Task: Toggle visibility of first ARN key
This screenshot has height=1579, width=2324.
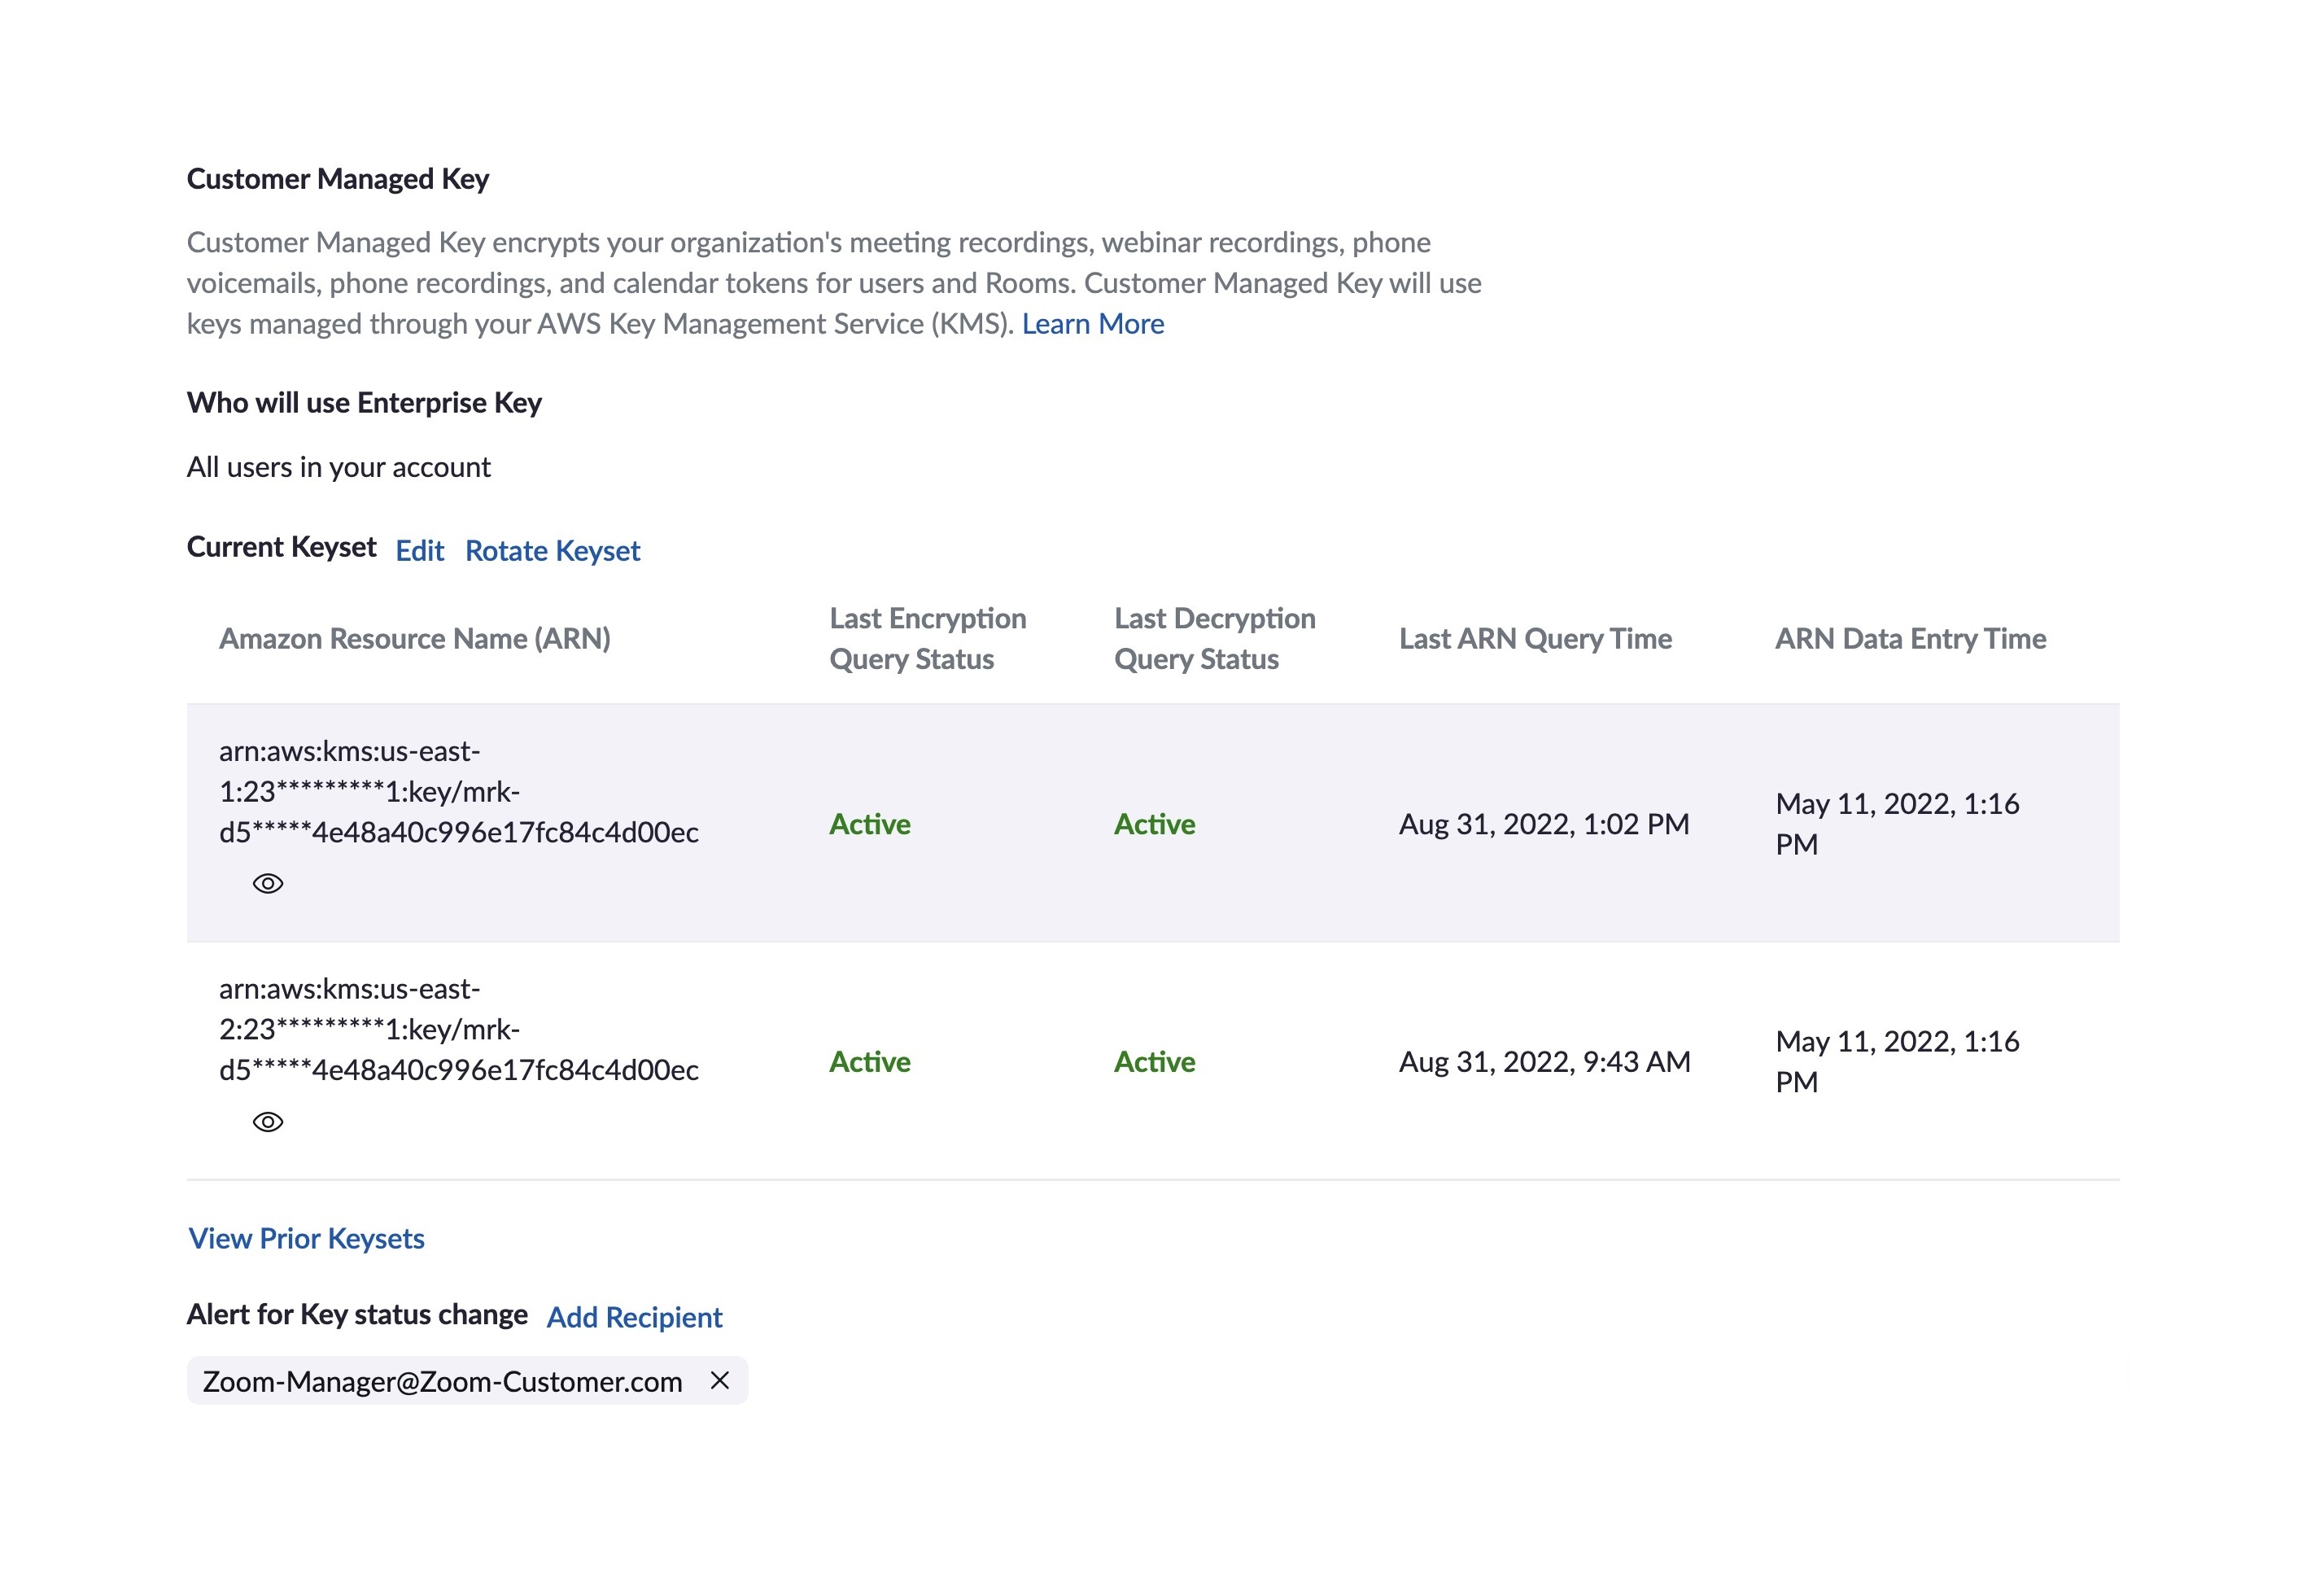Action: [268, 883]
